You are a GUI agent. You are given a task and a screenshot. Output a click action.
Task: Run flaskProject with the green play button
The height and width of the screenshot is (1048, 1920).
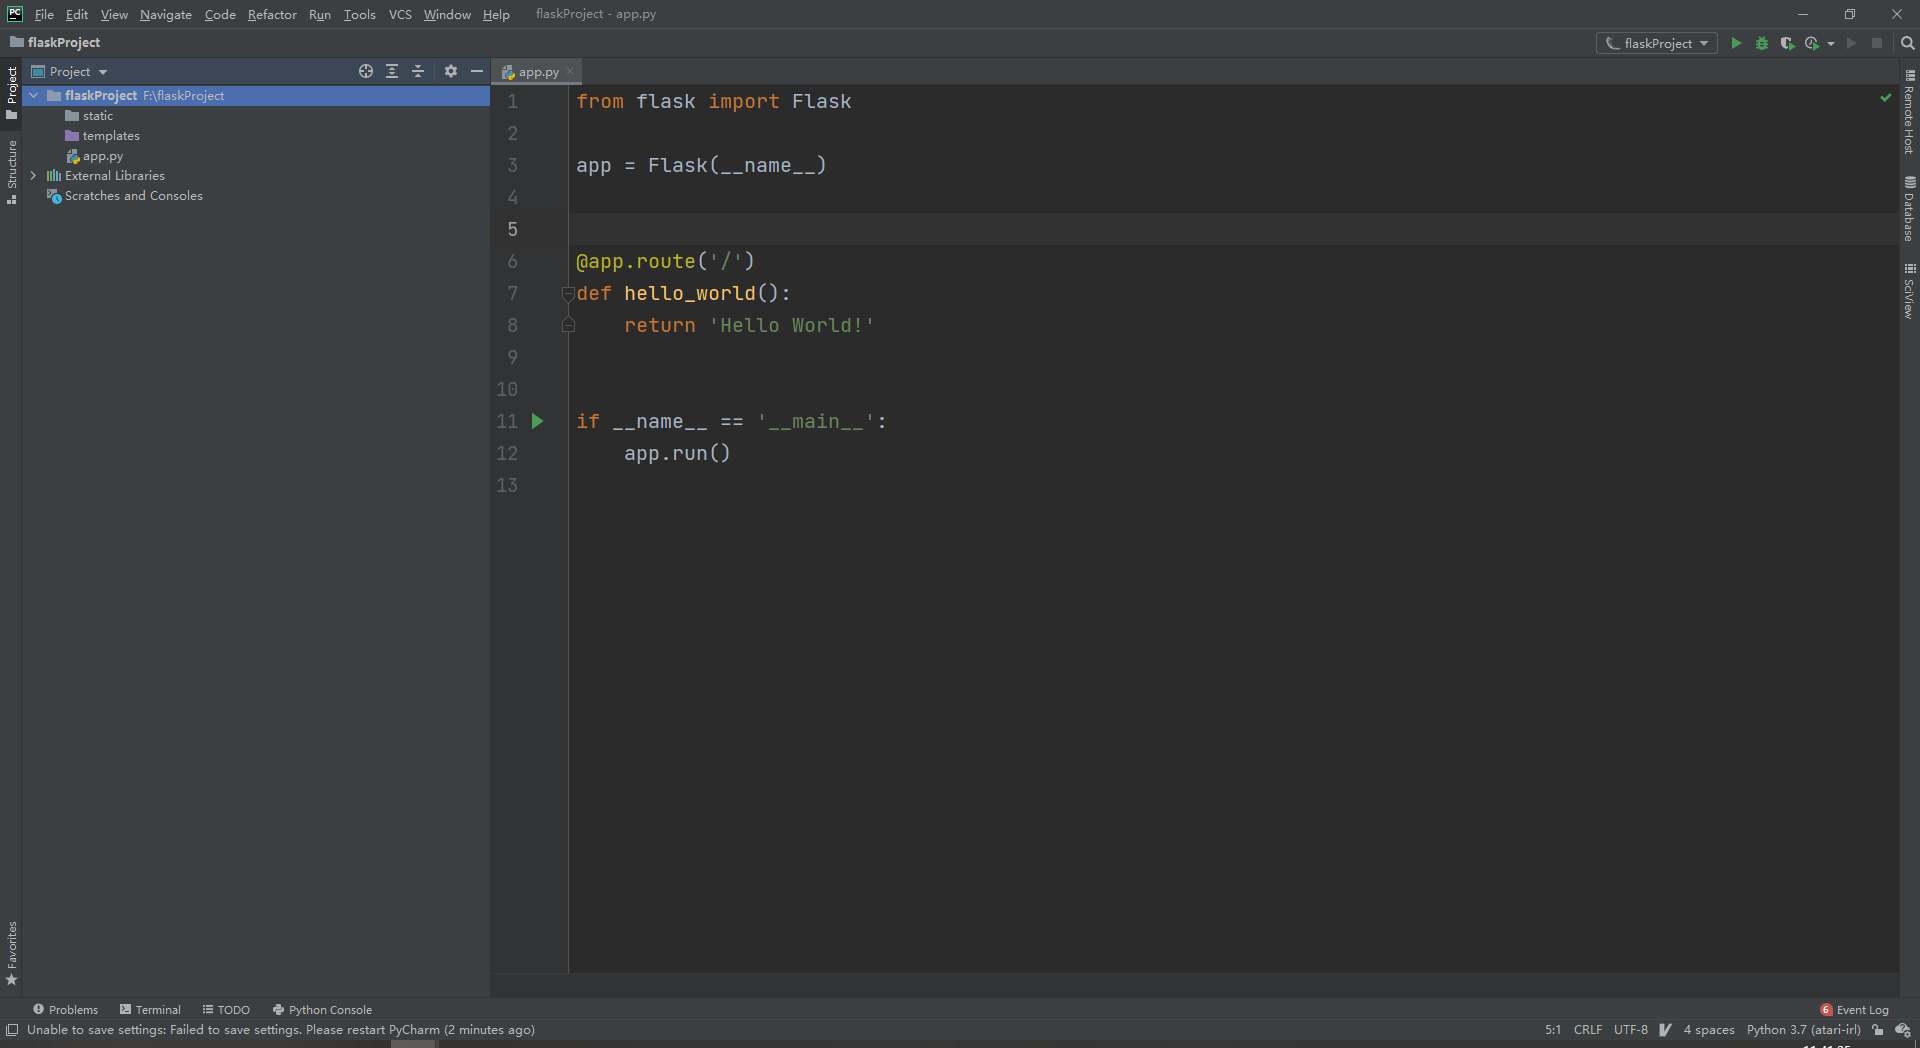pyautogui.click(x=1736, y=43)
